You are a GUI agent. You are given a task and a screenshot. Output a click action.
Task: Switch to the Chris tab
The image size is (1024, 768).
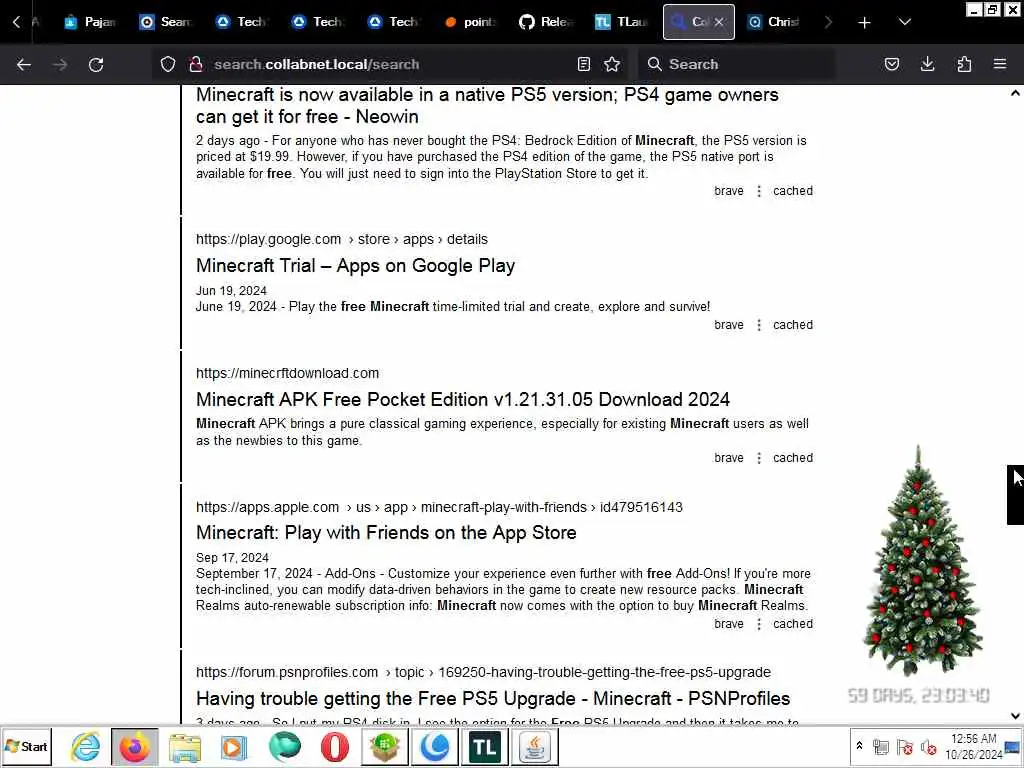775,22
